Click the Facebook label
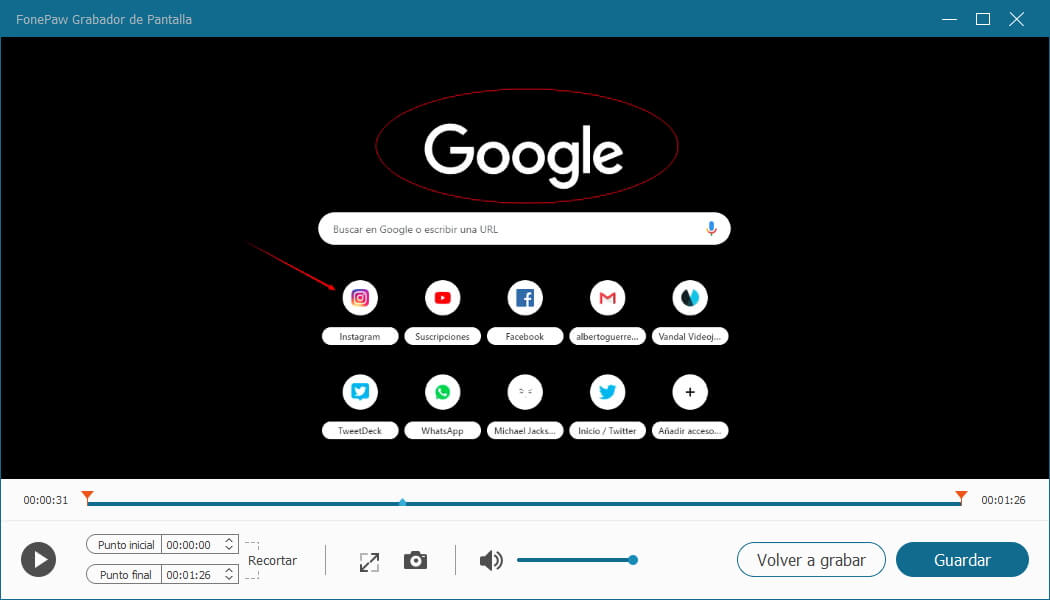 coord(524,336)
